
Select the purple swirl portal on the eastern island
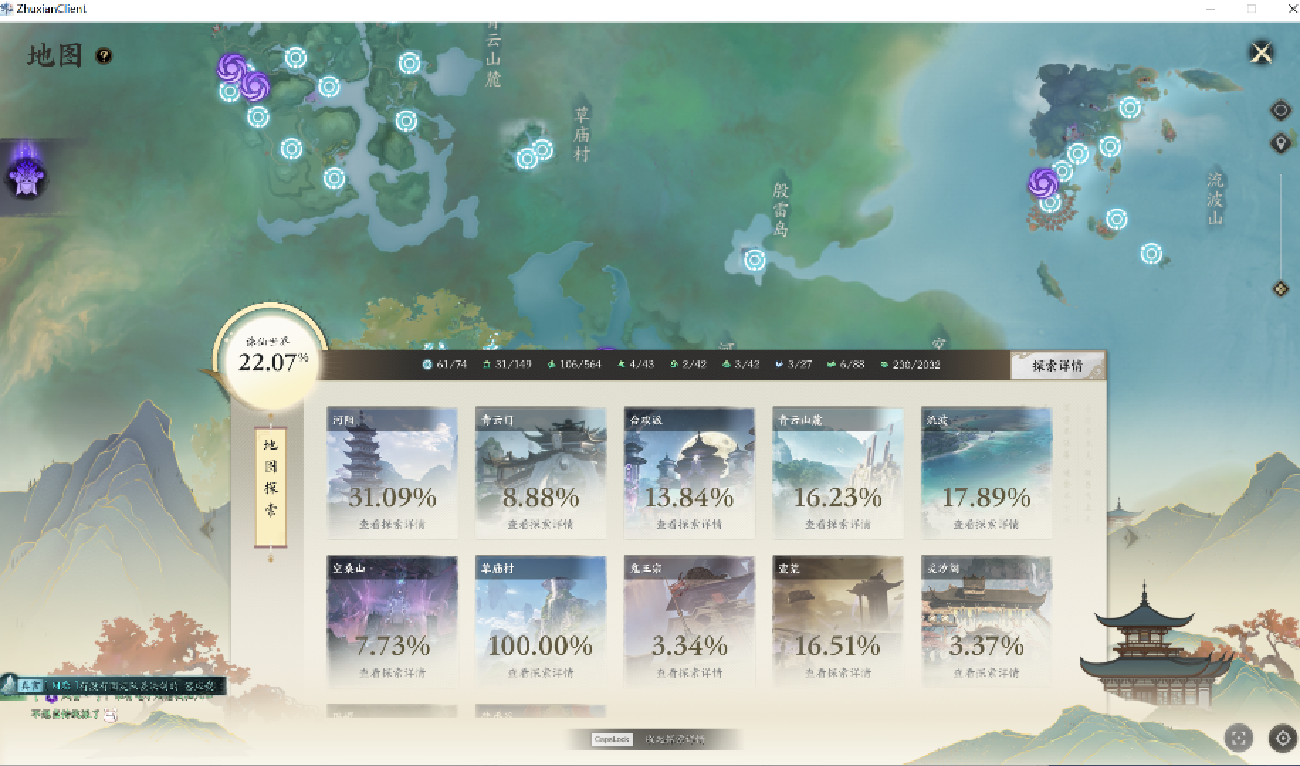(1043, 183)
